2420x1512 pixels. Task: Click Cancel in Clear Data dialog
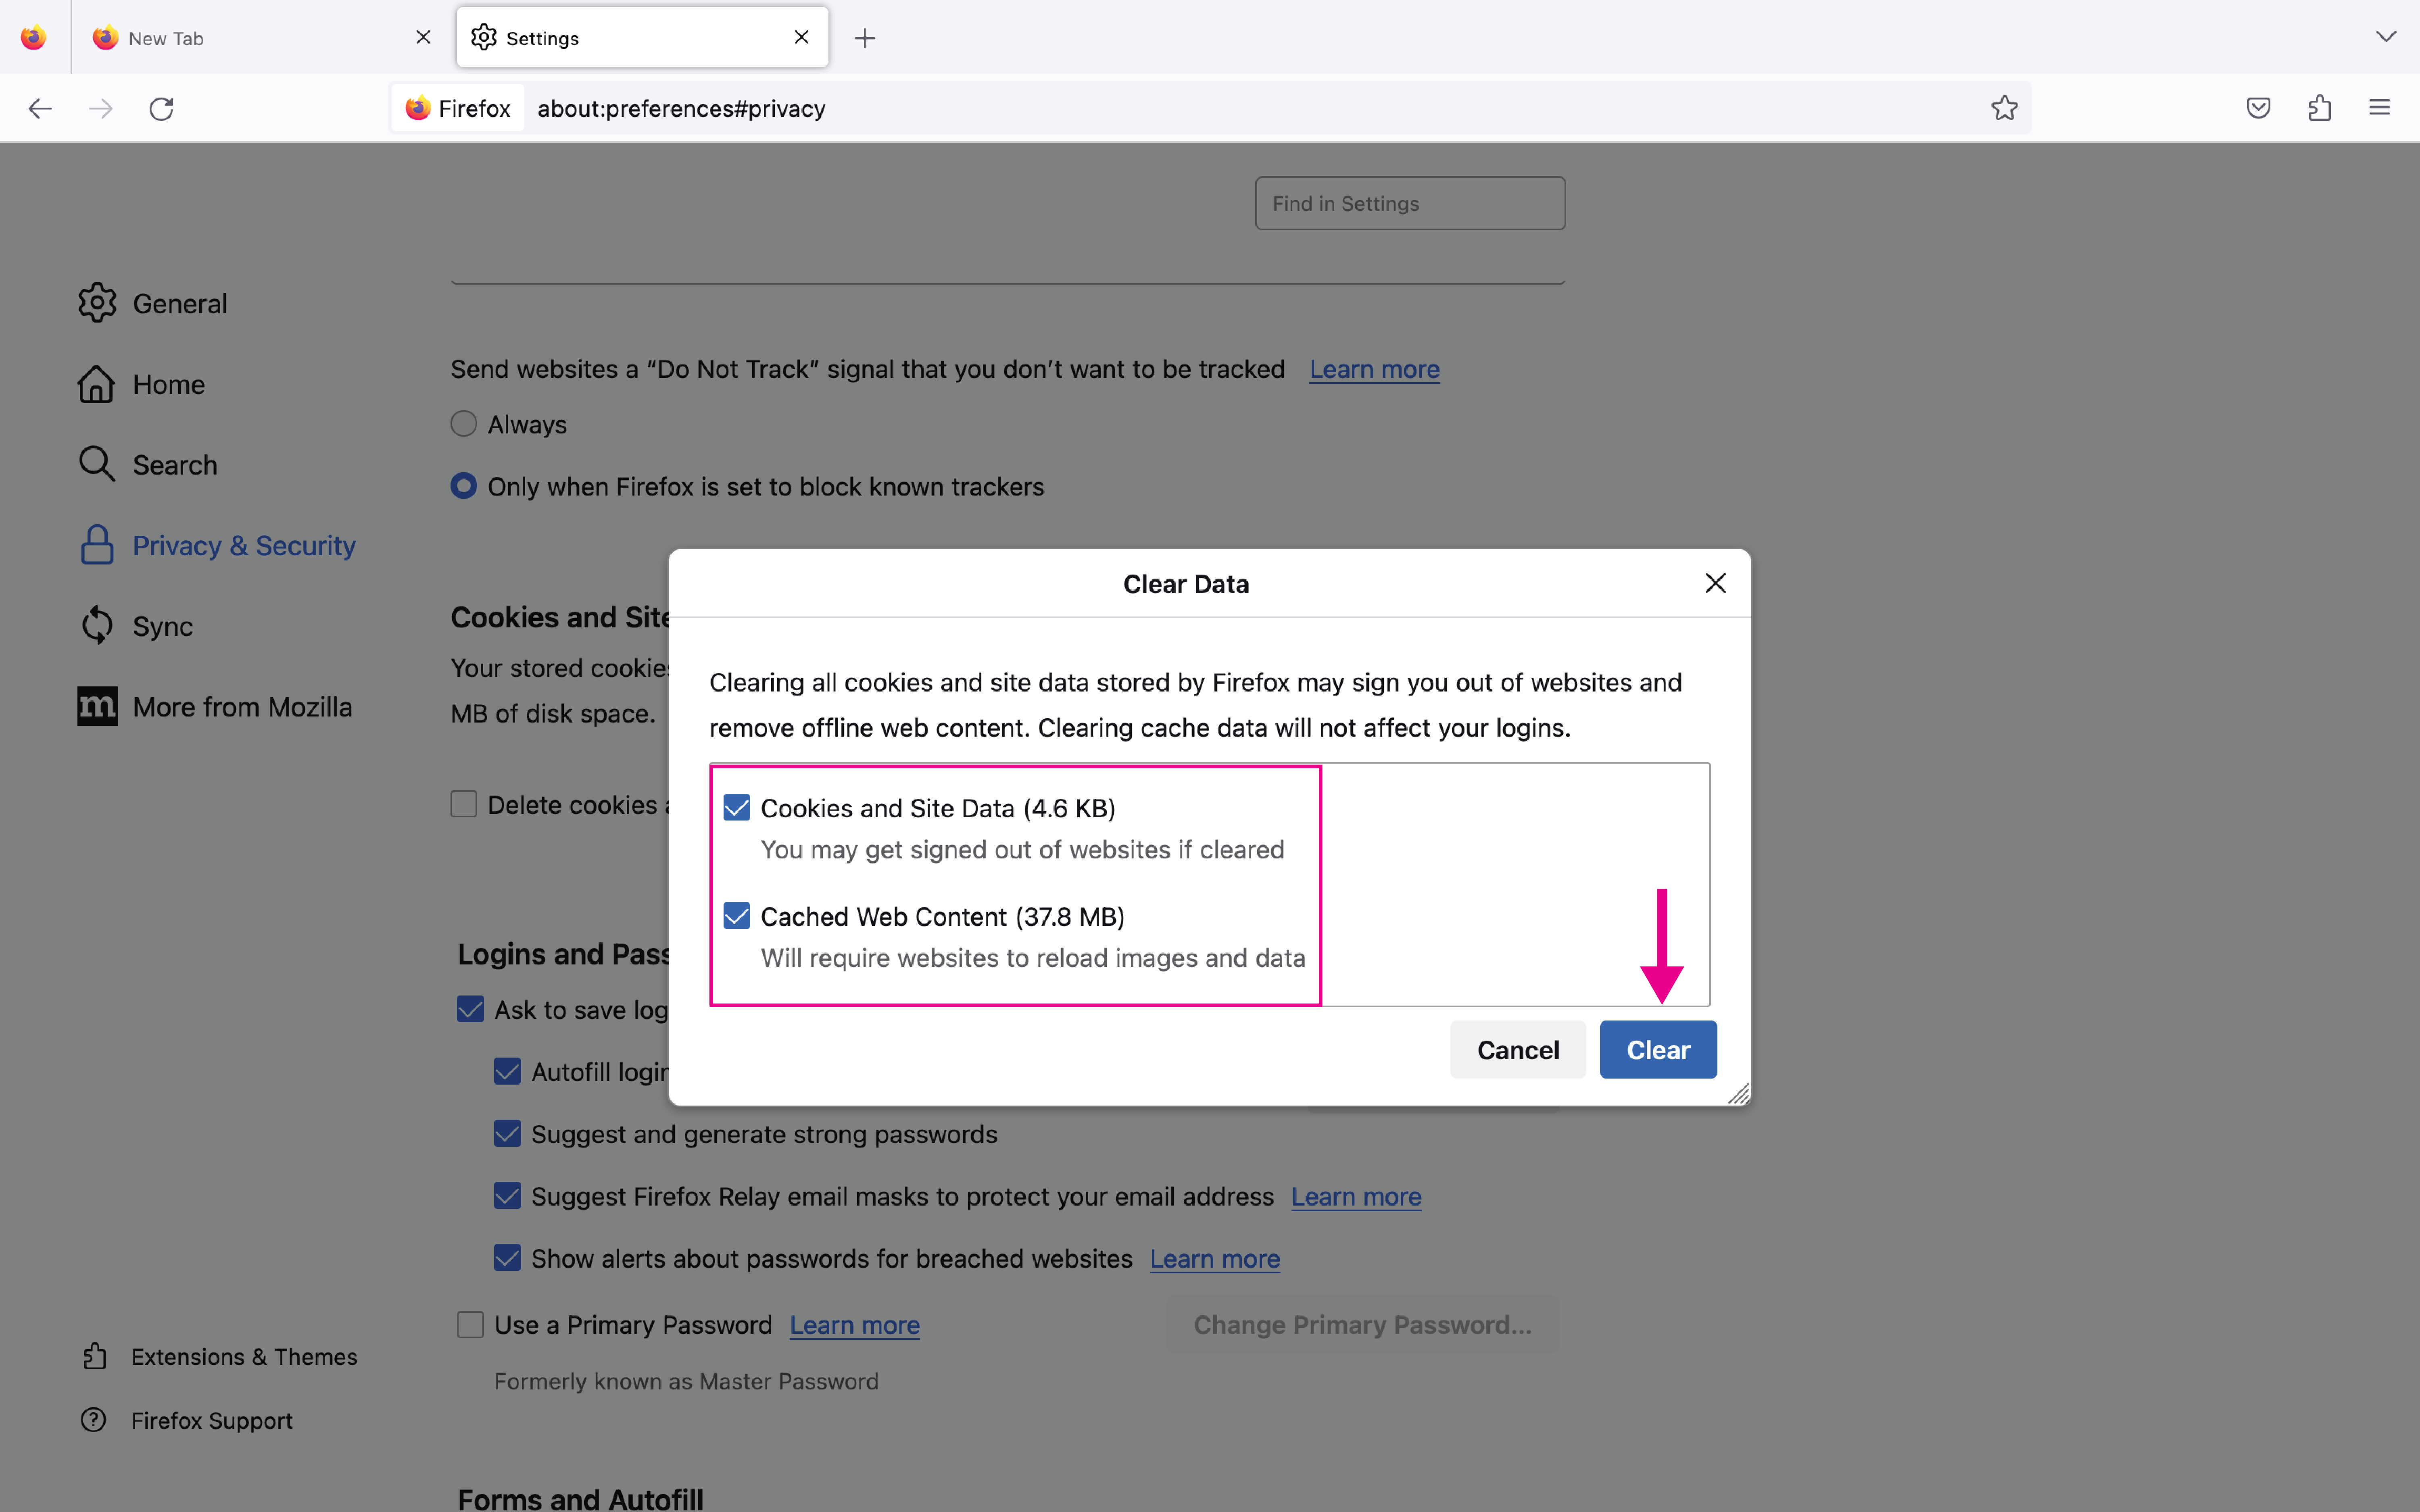click(1518, 1049)
